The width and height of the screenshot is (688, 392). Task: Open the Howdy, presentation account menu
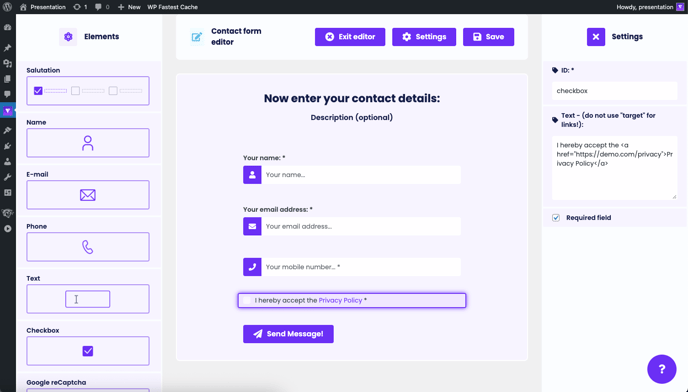[x=650, y=7]
